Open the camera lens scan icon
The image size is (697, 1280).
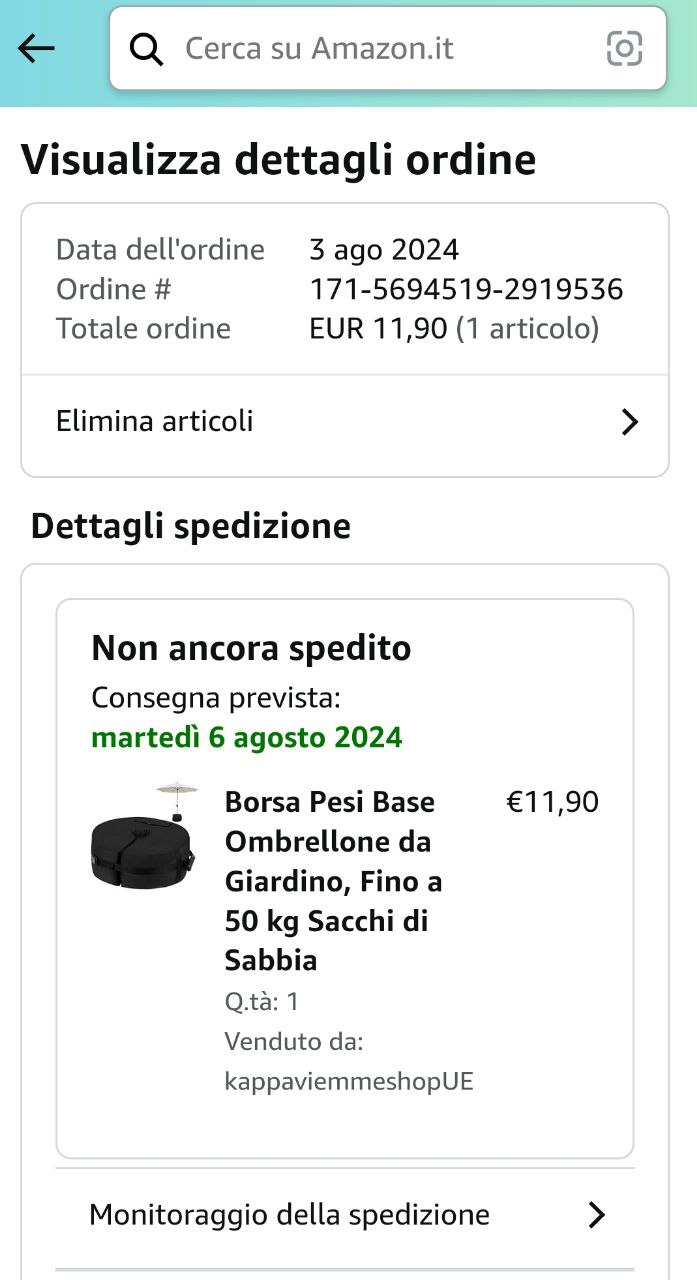click(624, 48)
